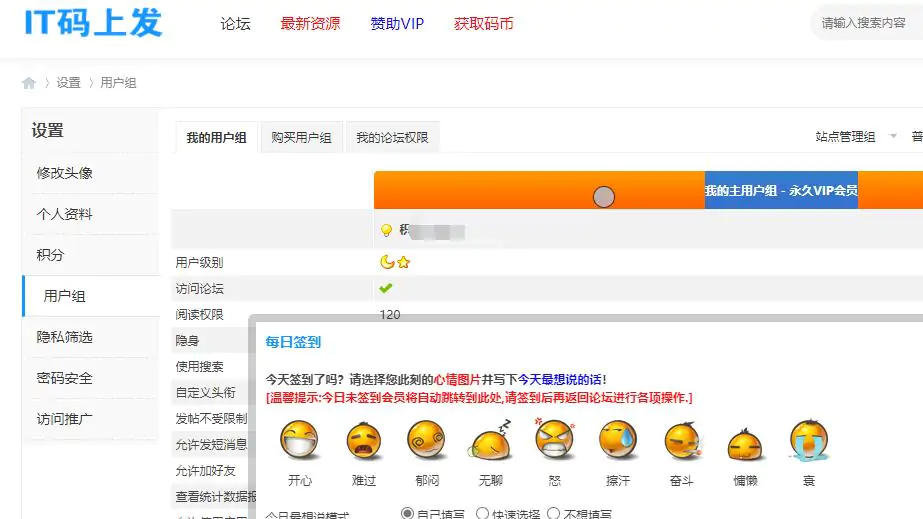Click the star user level icon
The height and width of the screenshot is (519, 923).
[x=403, y=262]
